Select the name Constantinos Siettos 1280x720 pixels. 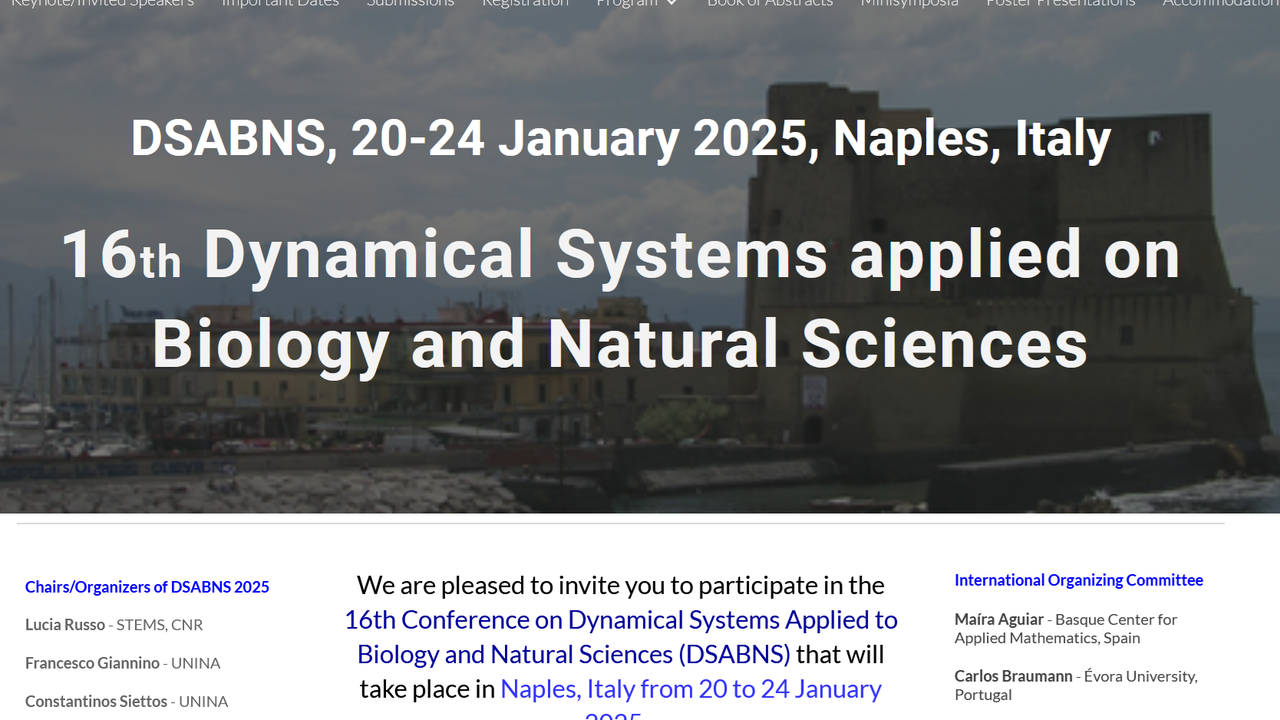[96, 701]
